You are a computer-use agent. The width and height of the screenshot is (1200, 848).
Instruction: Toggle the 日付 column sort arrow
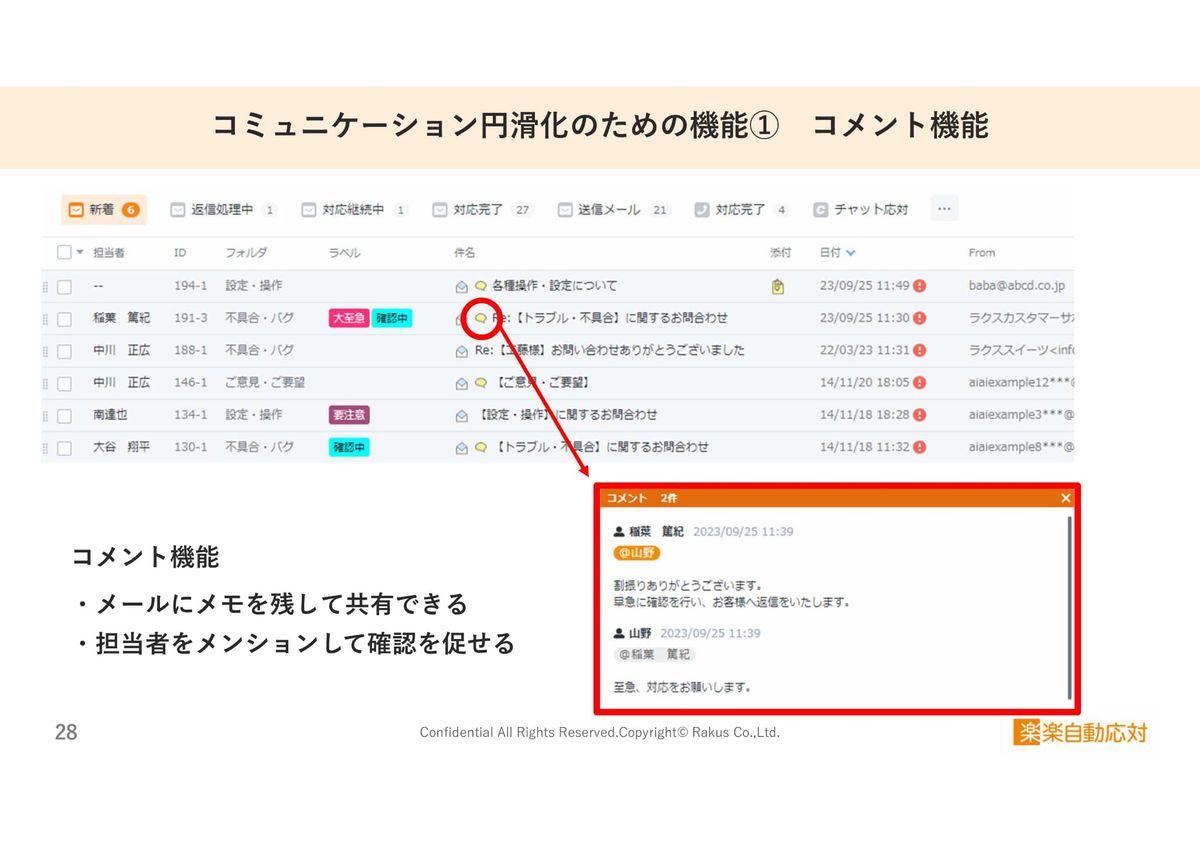pyautogui.click(x=851, y=253)
